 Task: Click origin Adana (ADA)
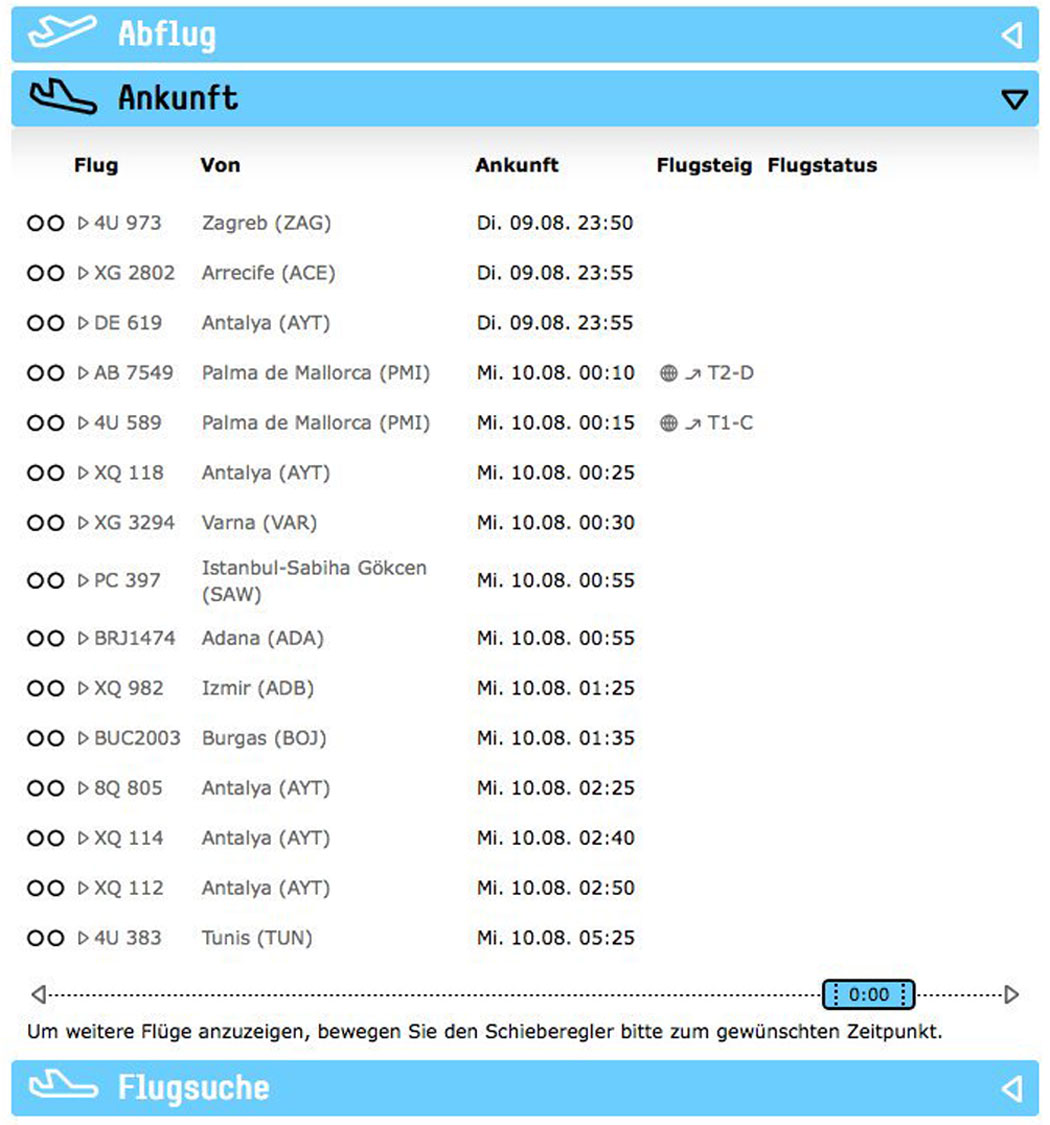[263, 639]
